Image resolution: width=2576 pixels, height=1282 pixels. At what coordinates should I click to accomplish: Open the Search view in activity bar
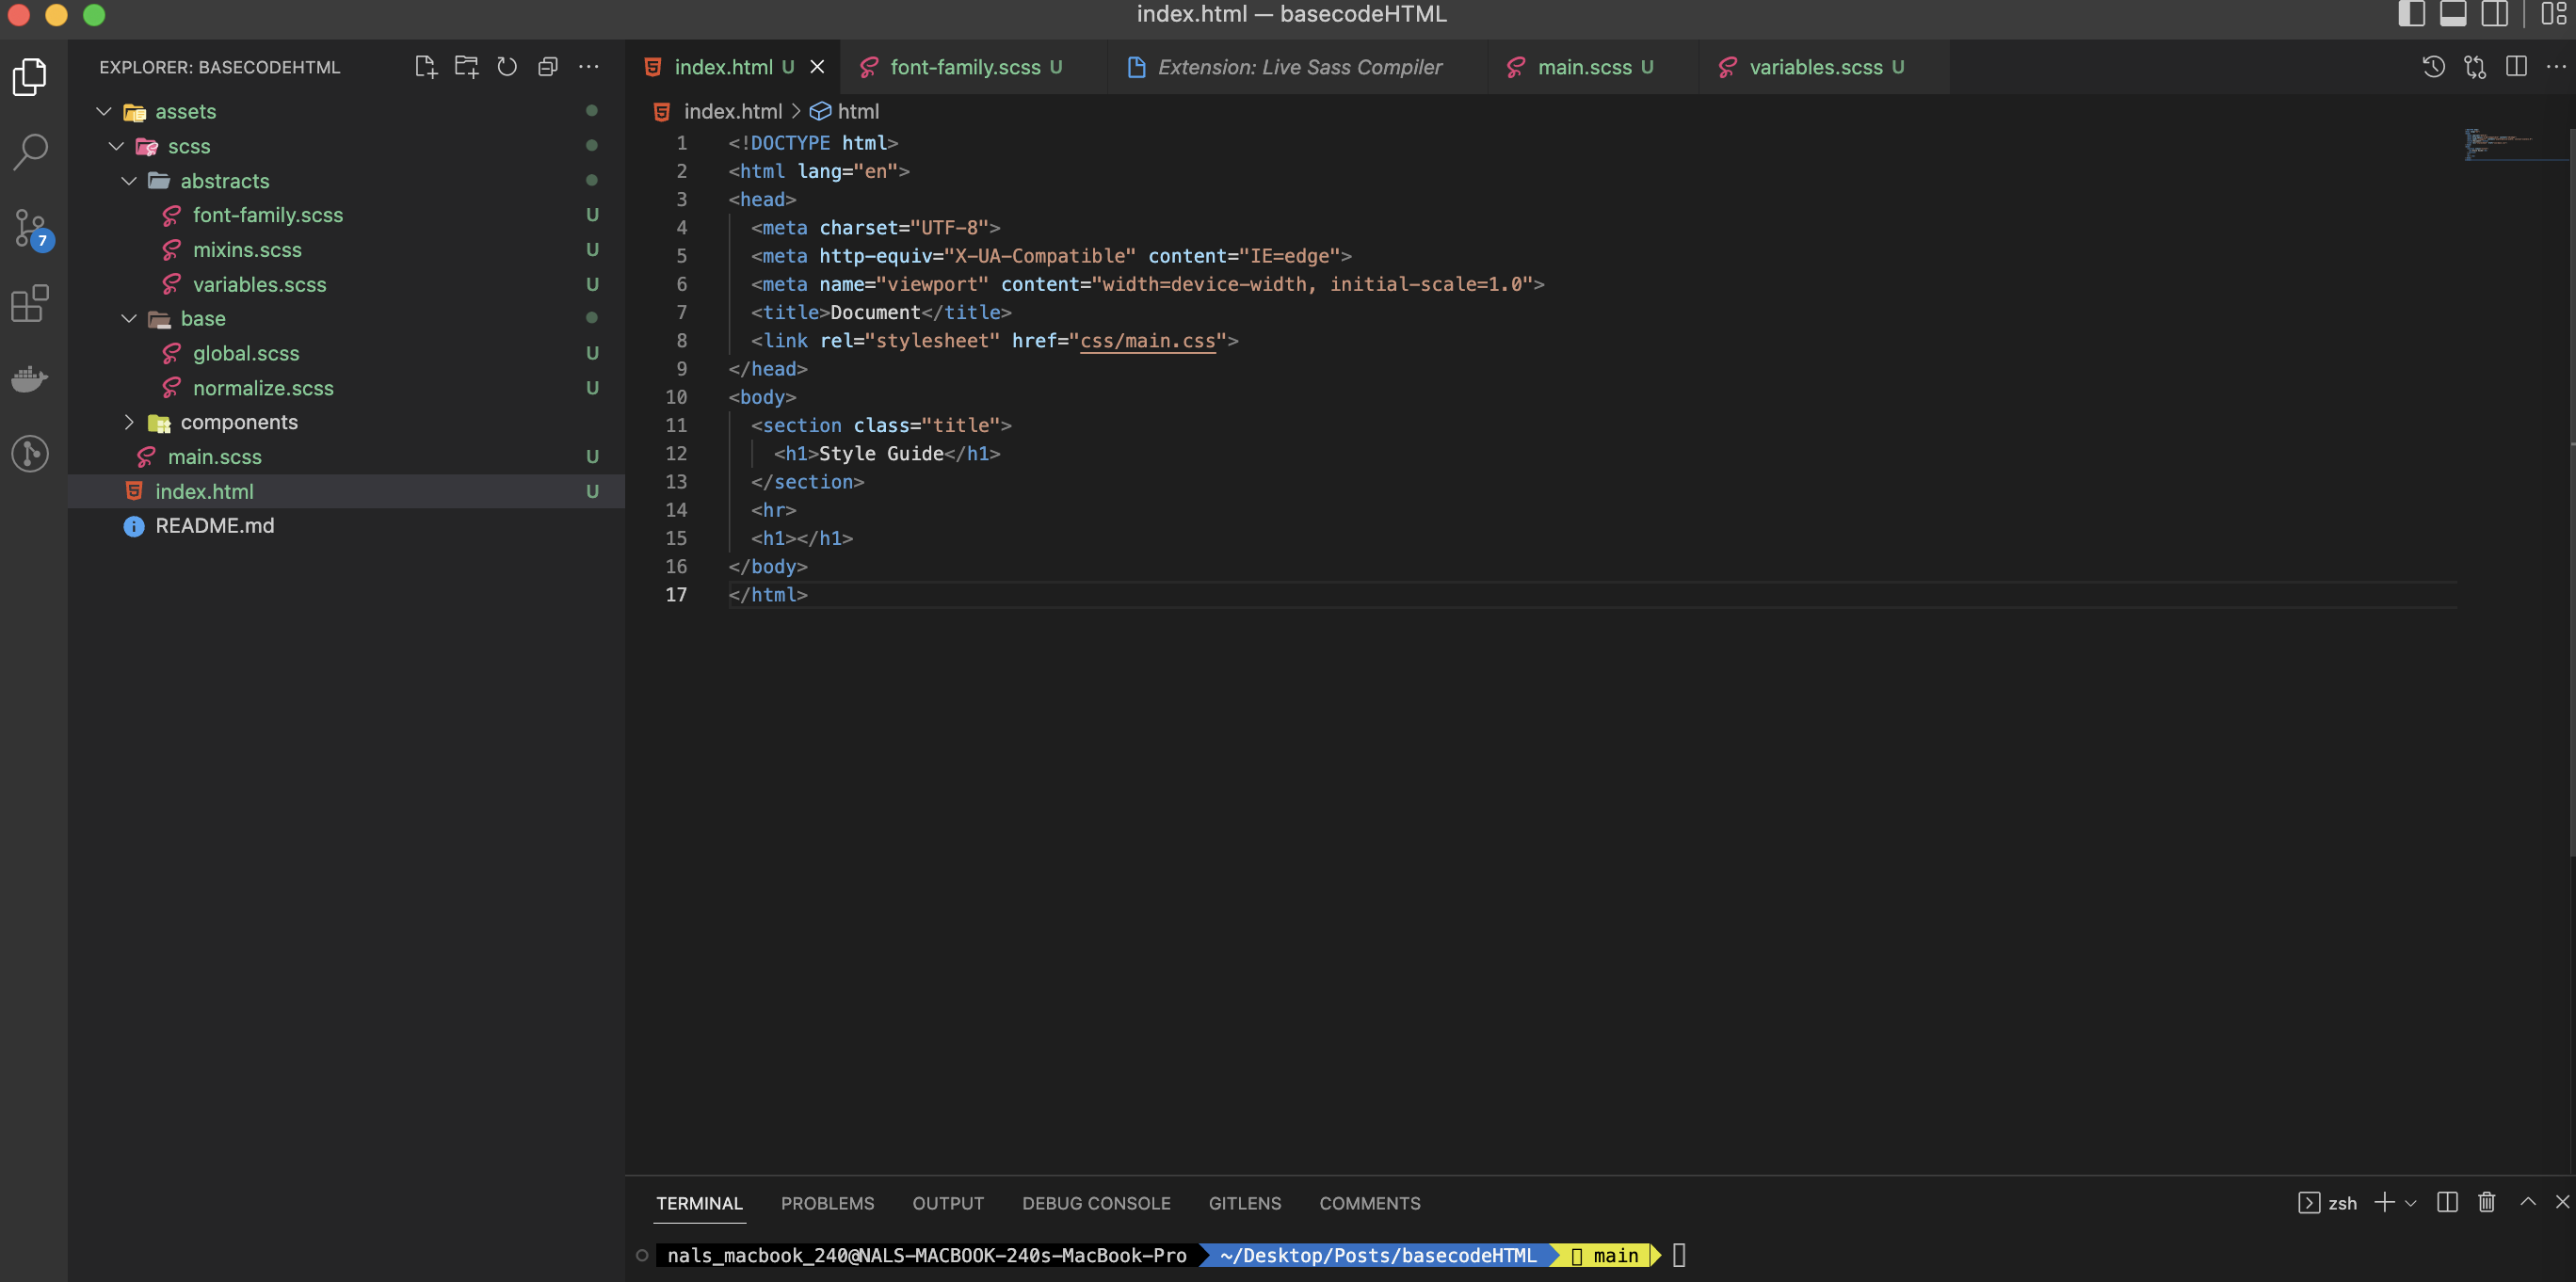point(30,152)
